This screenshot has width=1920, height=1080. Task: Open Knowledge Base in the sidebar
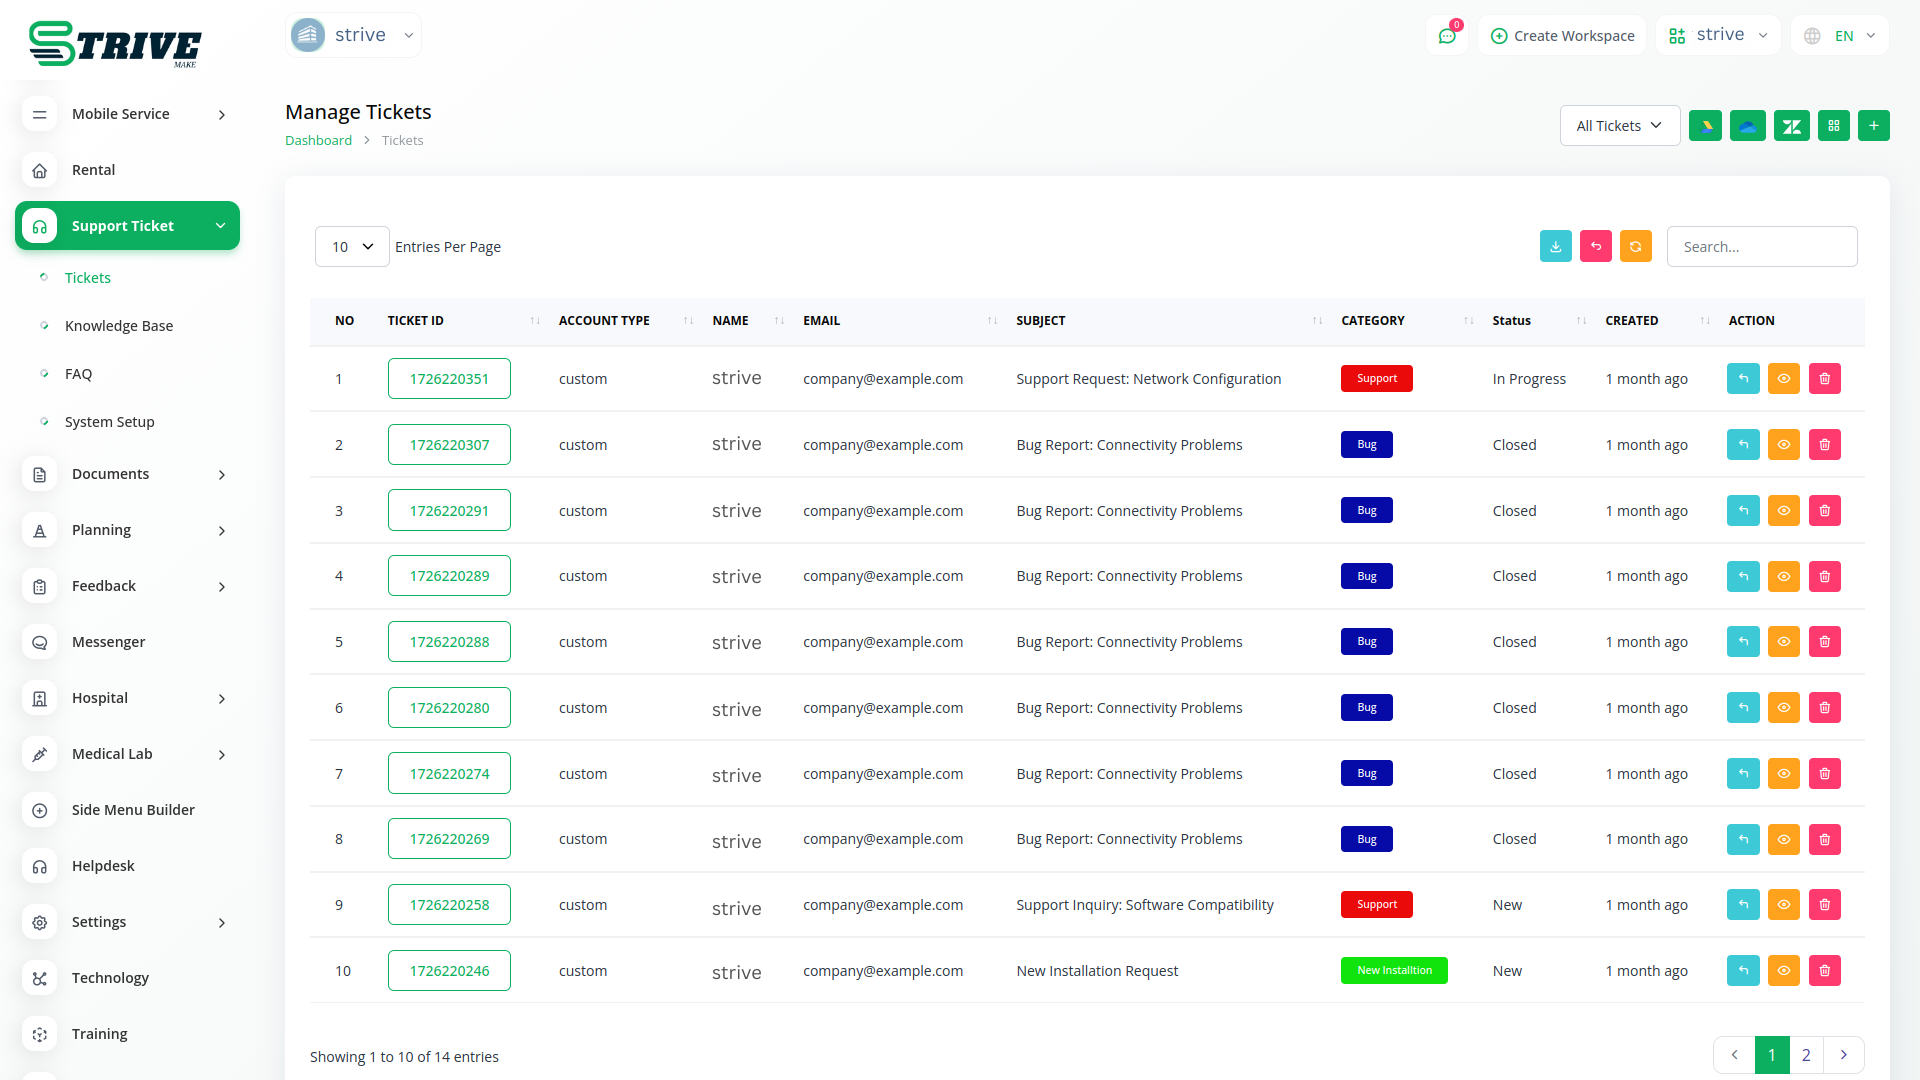tap(119, 326)
